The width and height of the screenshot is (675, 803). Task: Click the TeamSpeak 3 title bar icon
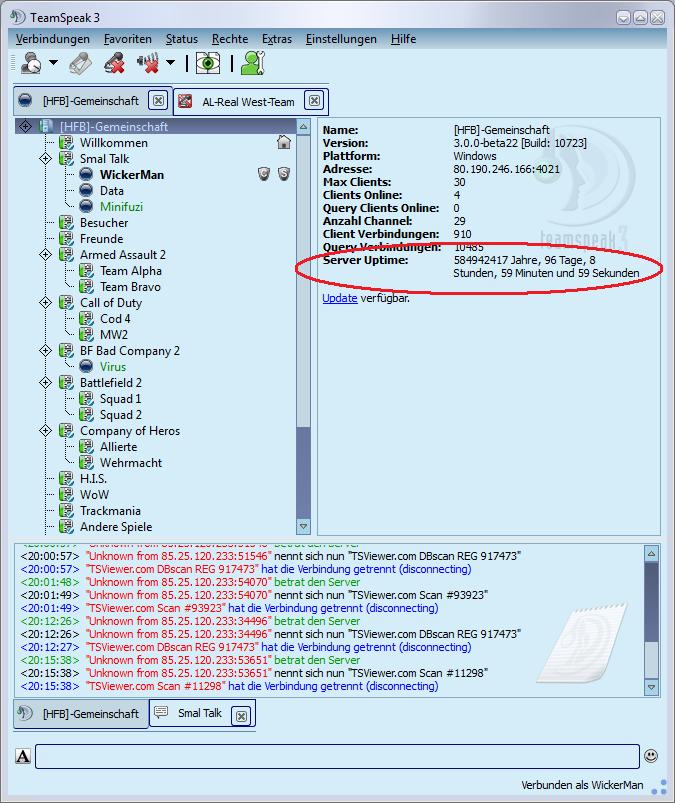point(17,17)
